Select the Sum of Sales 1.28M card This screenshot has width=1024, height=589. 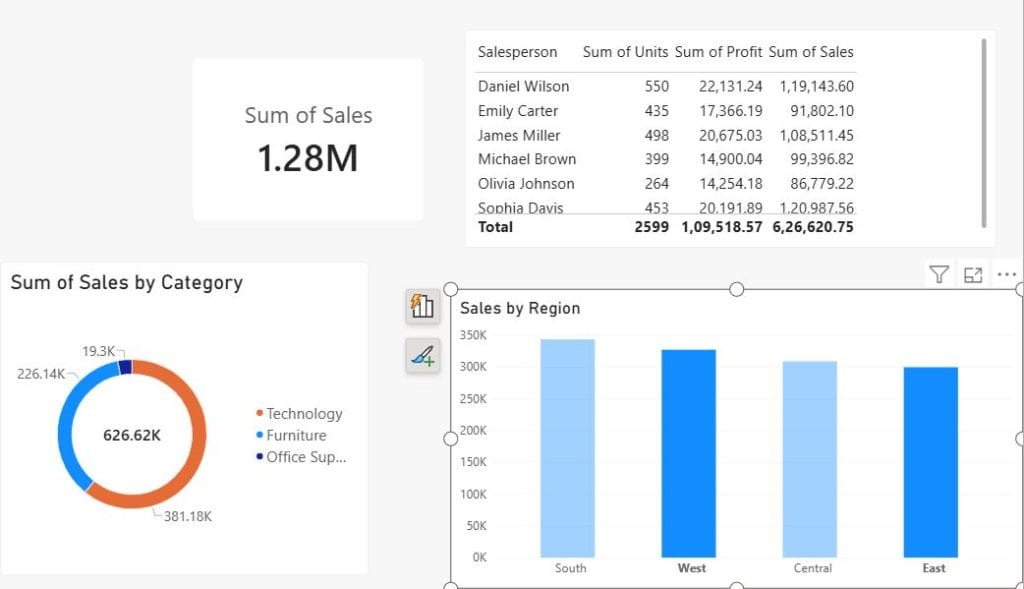pos(308,140)
